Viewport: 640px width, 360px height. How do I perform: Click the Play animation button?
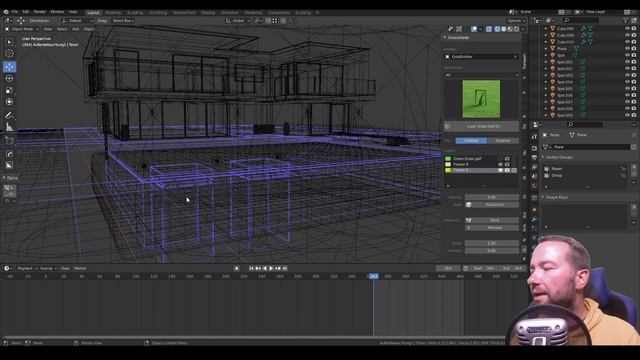pyautogui.click(x=271, y=268)
